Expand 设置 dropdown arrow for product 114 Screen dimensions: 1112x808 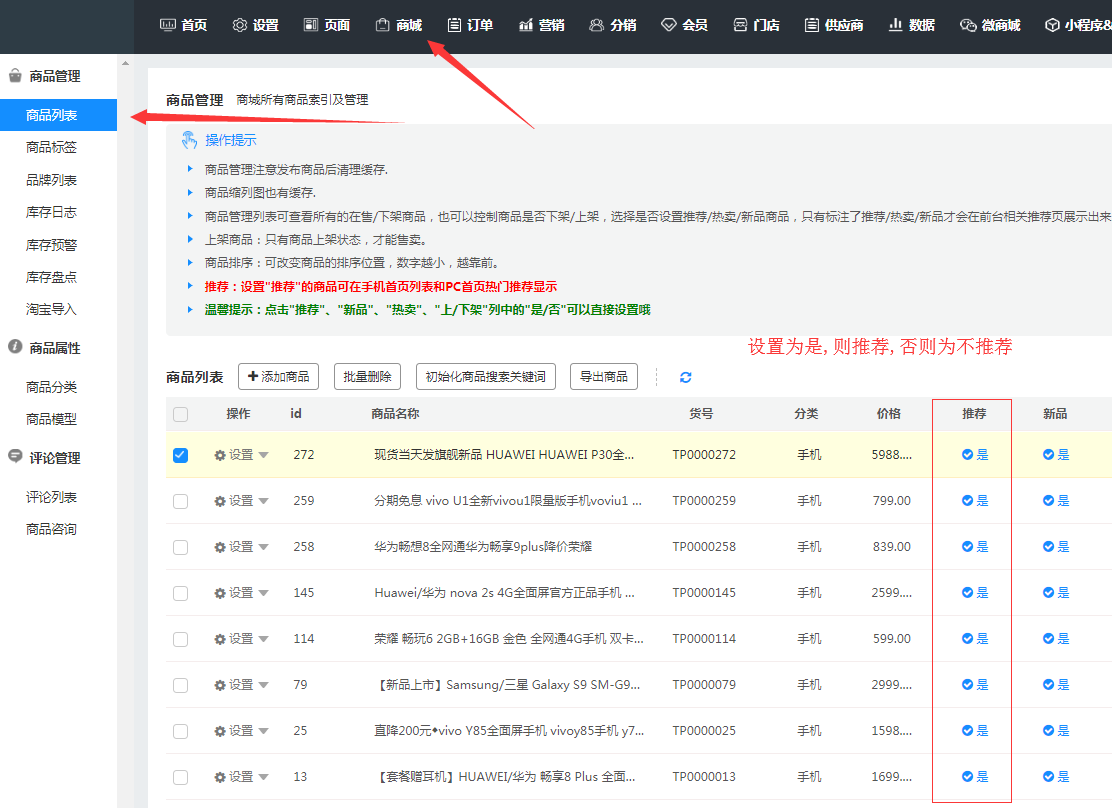[x=264, y=639]
